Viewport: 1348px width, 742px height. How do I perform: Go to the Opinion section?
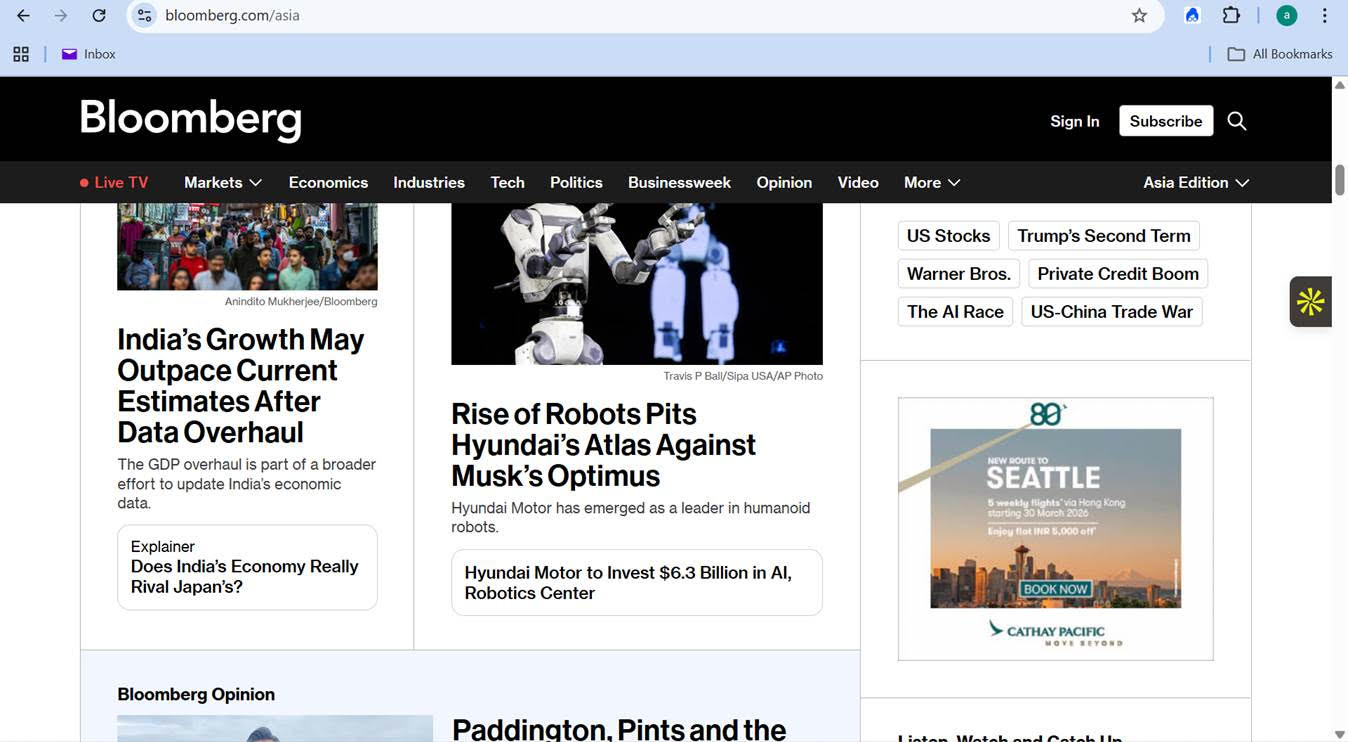point(784,182)
